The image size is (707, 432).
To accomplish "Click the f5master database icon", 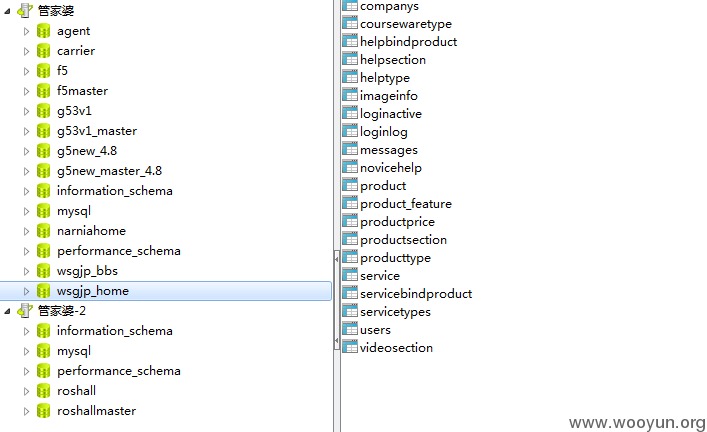I will [x=43, y=91].
